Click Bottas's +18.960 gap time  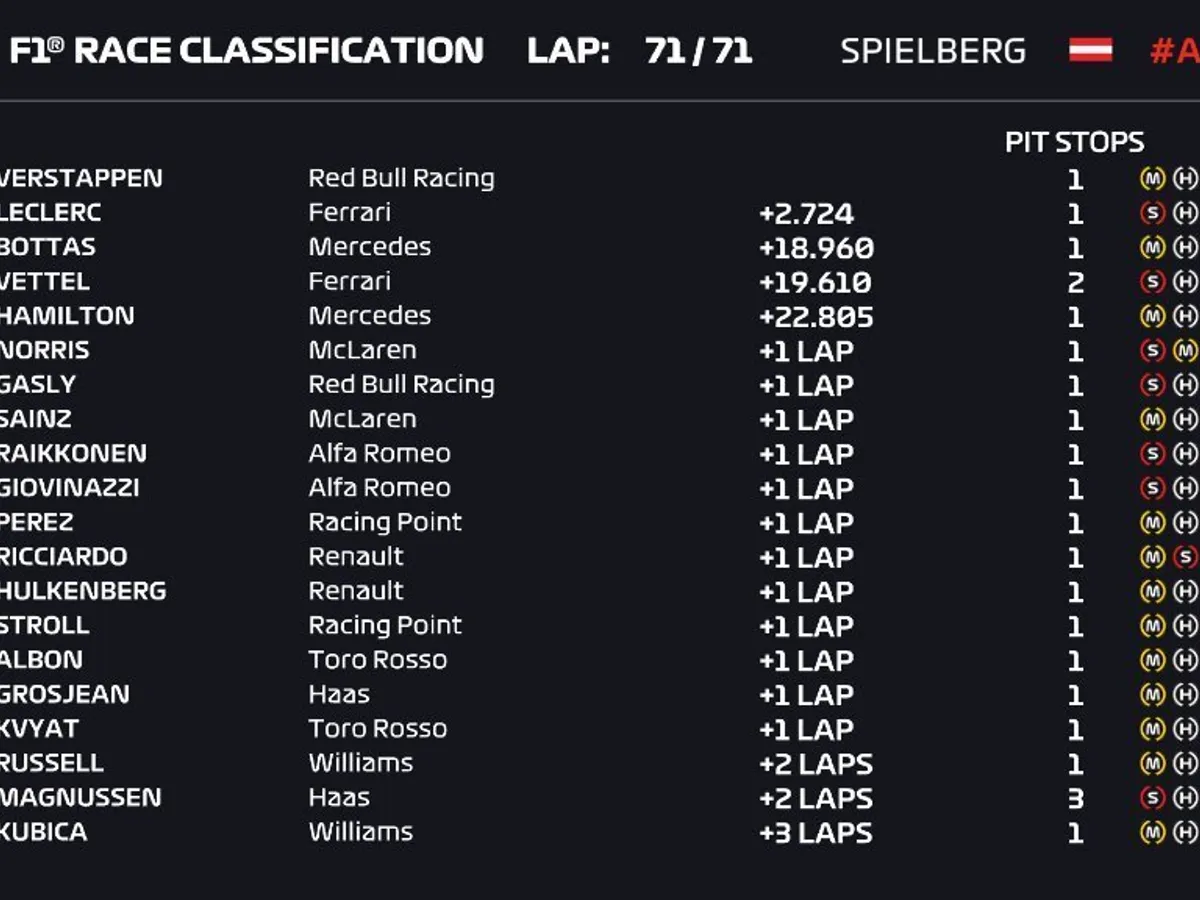816,248
